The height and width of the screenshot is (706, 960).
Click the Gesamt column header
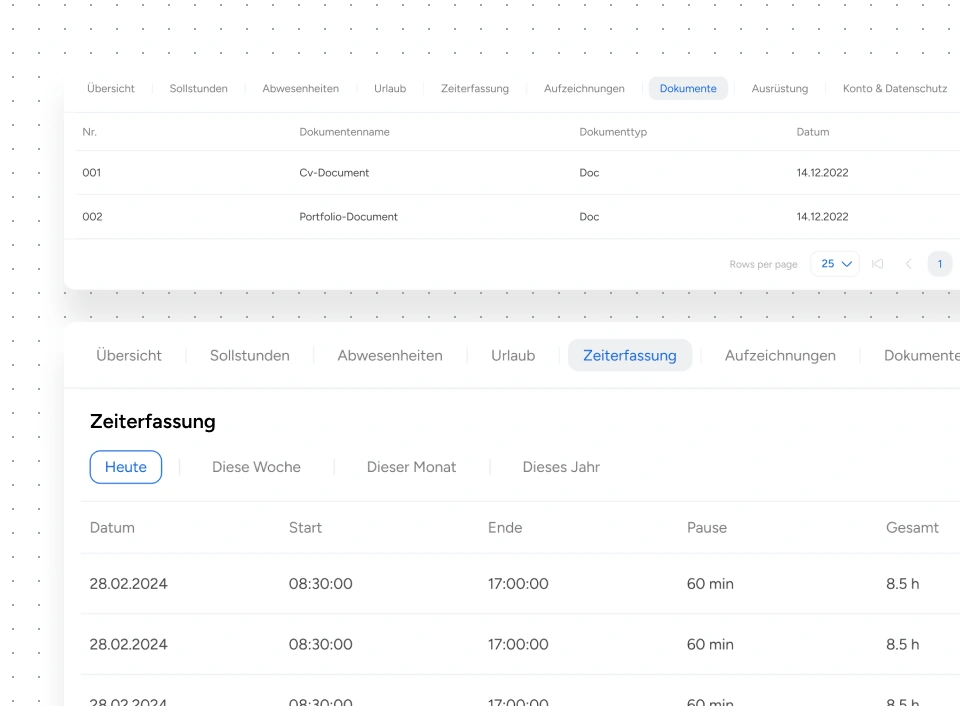[x=912, y=528]
